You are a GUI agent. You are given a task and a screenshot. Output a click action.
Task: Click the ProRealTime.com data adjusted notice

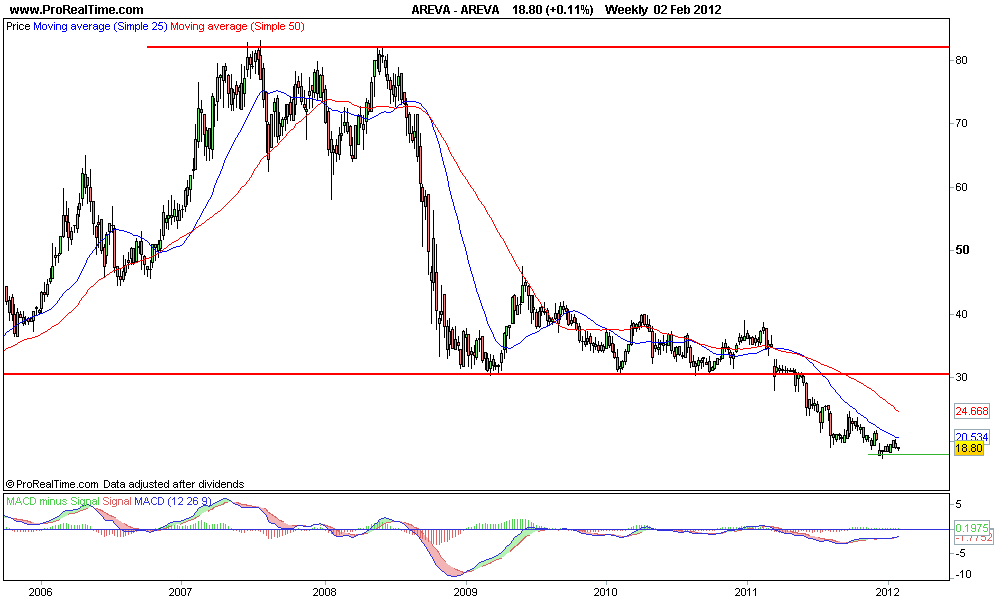pos(125,485)
